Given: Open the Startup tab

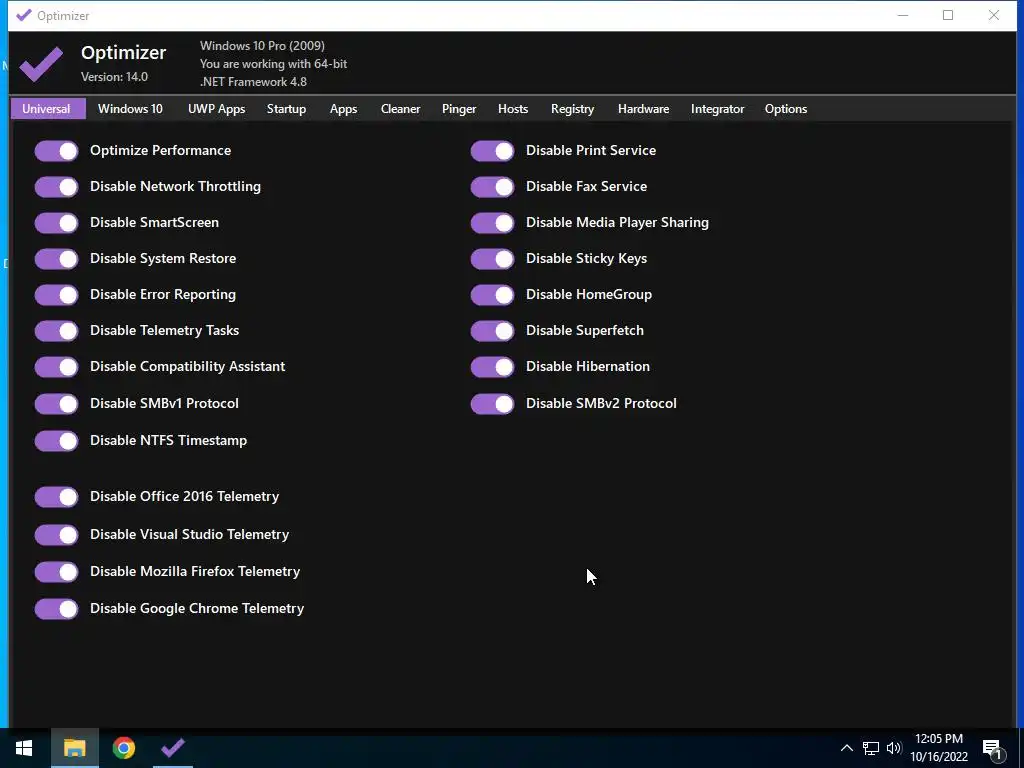Looking at the screenshot, I should point(286,109).
